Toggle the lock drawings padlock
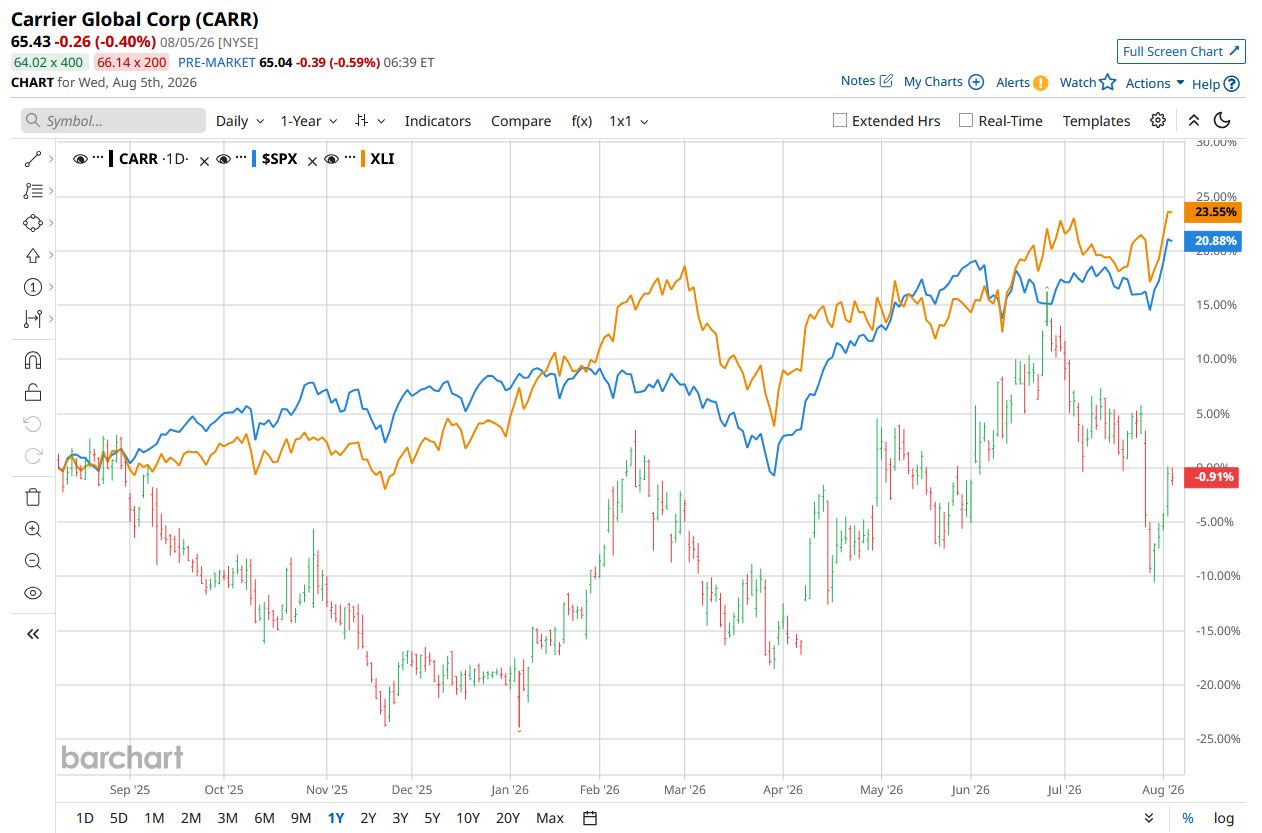 32,392
